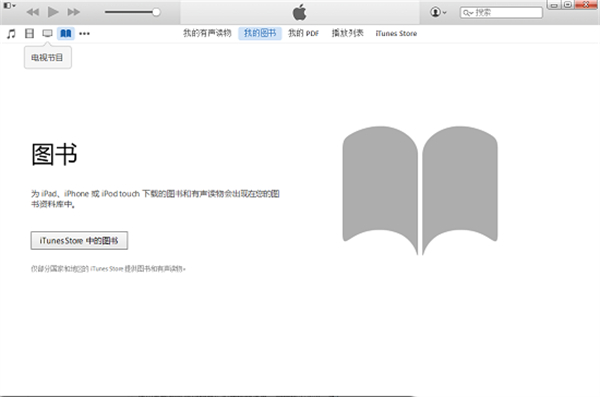This screenshot has height=397, width=600.
Task: Maximize the iTunes window
Action: (x=568, y=5)
